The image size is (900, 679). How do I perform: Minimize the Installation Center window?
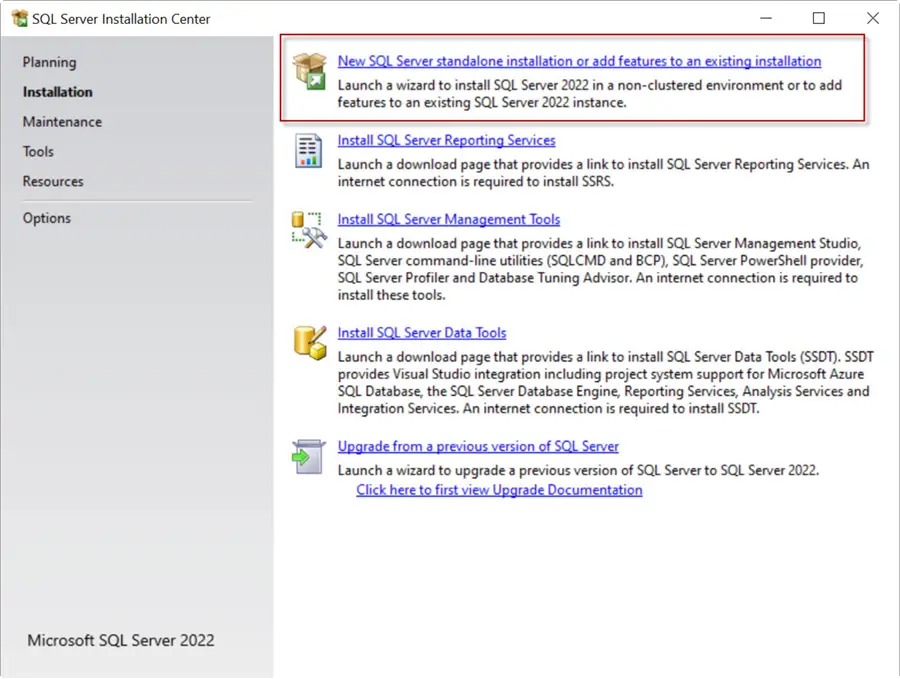[766, 18]
